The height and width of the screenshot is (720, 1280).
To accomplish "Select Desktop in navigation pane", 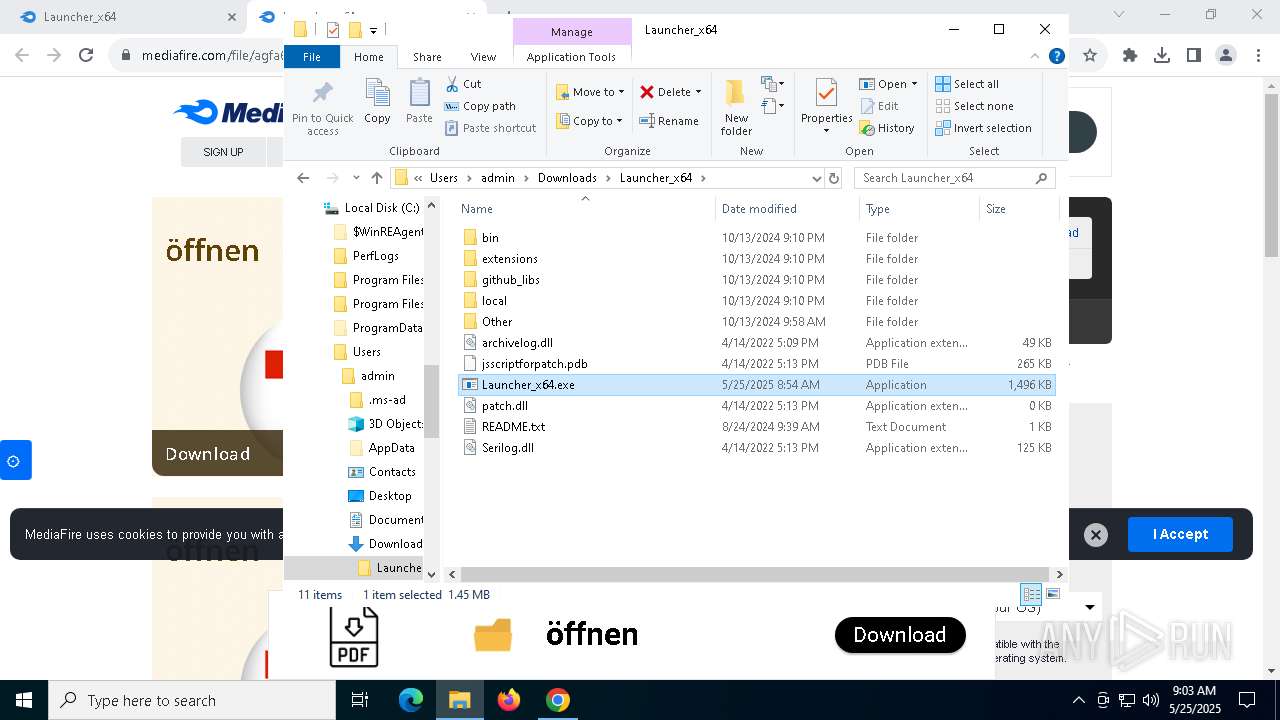I will point(389,496).
